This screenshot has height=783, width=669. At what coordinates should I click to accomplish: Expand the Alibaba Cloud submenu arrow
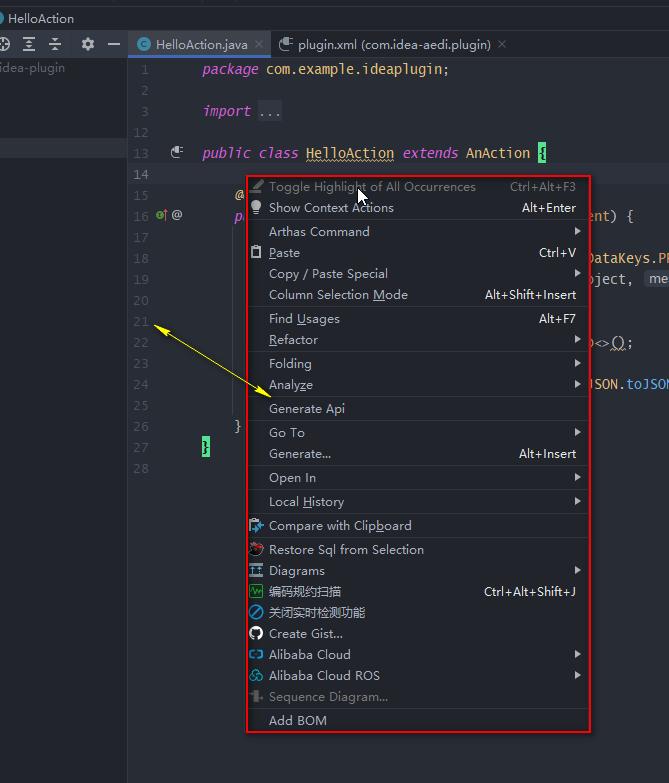(578, 654)
